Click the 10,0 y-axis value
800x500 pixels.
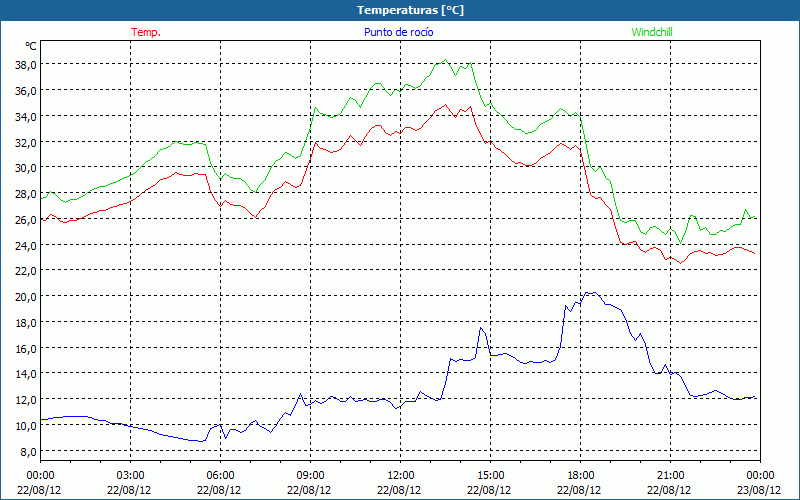point(26,426)
